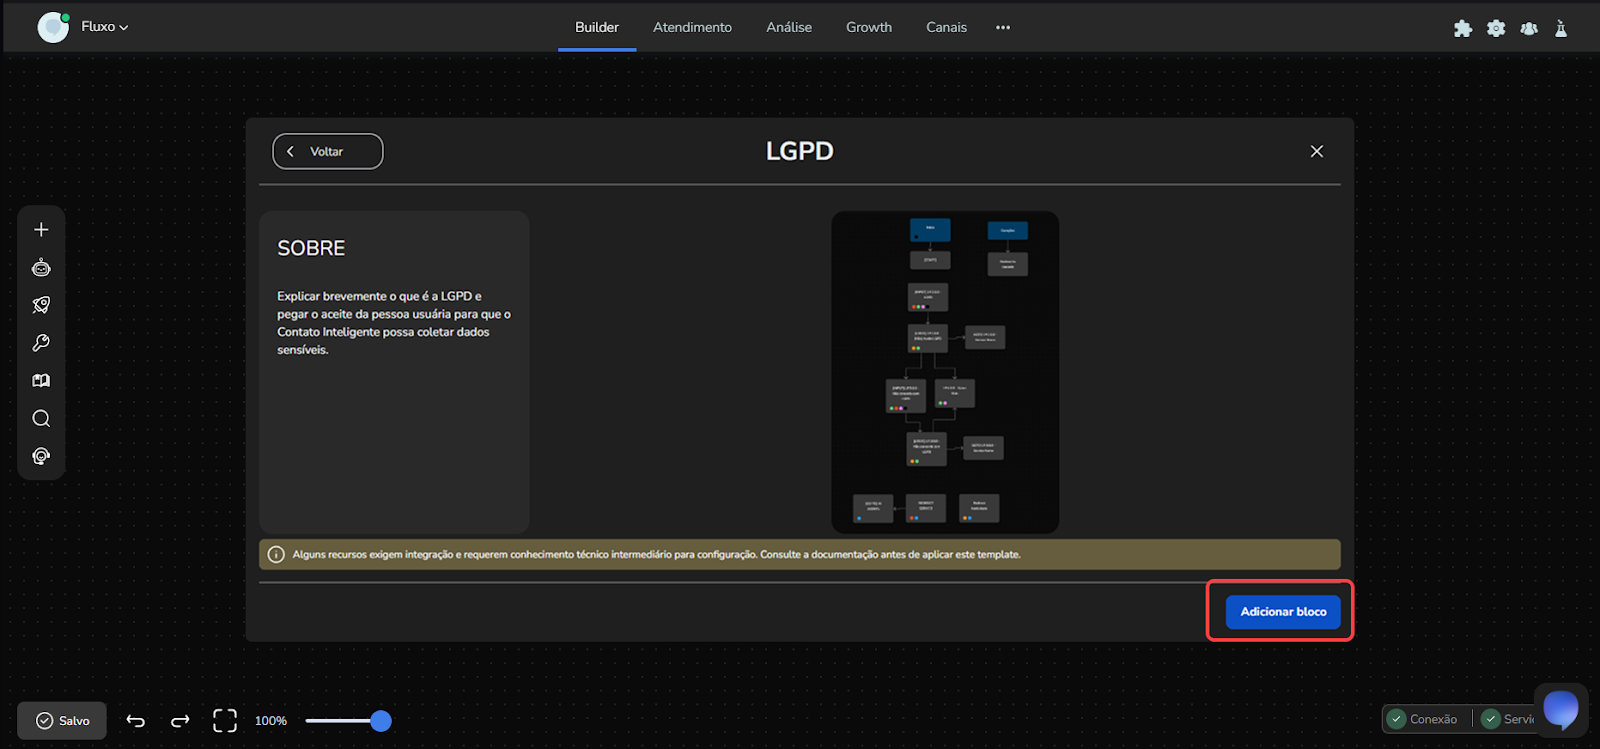1600x749 pixels.
Task: Click the search magnifier in sidebar
Action: pyautogui.click(x=41, y=418)
